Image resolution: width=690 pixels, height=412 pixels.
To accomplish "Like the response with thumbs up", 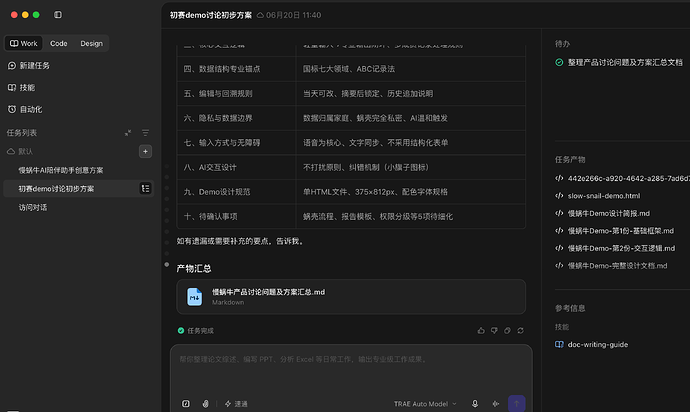I will click(481, 331).
